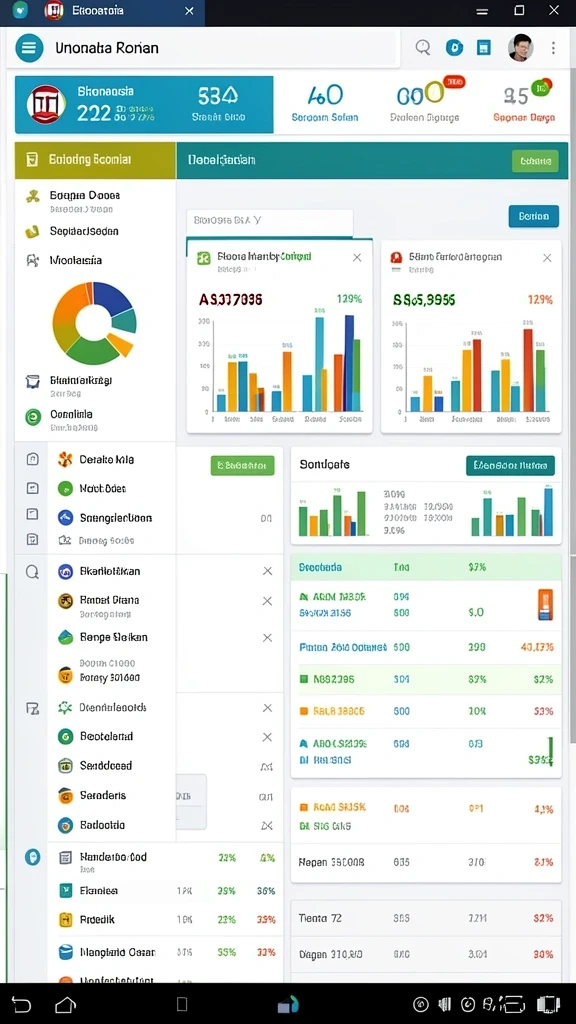Click blue icon beside Snengrieniooon
The width and height of the screenshot is (576, 1024).
pyautogui.click(x=65, y=518)
